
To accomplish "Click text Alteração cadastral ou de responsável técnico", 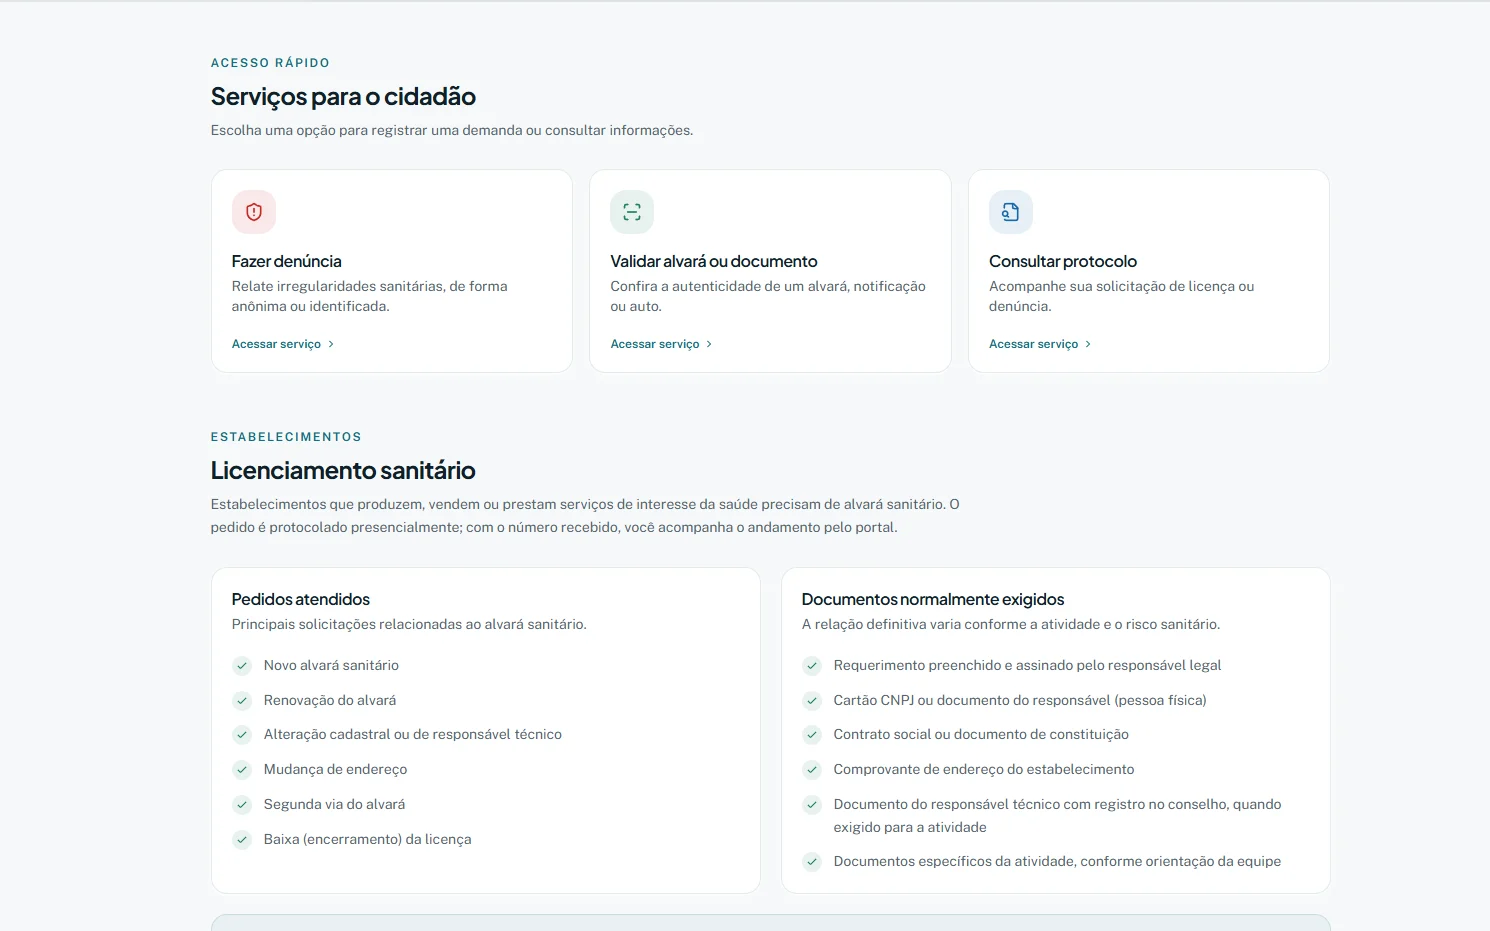I will click(413, 735).
